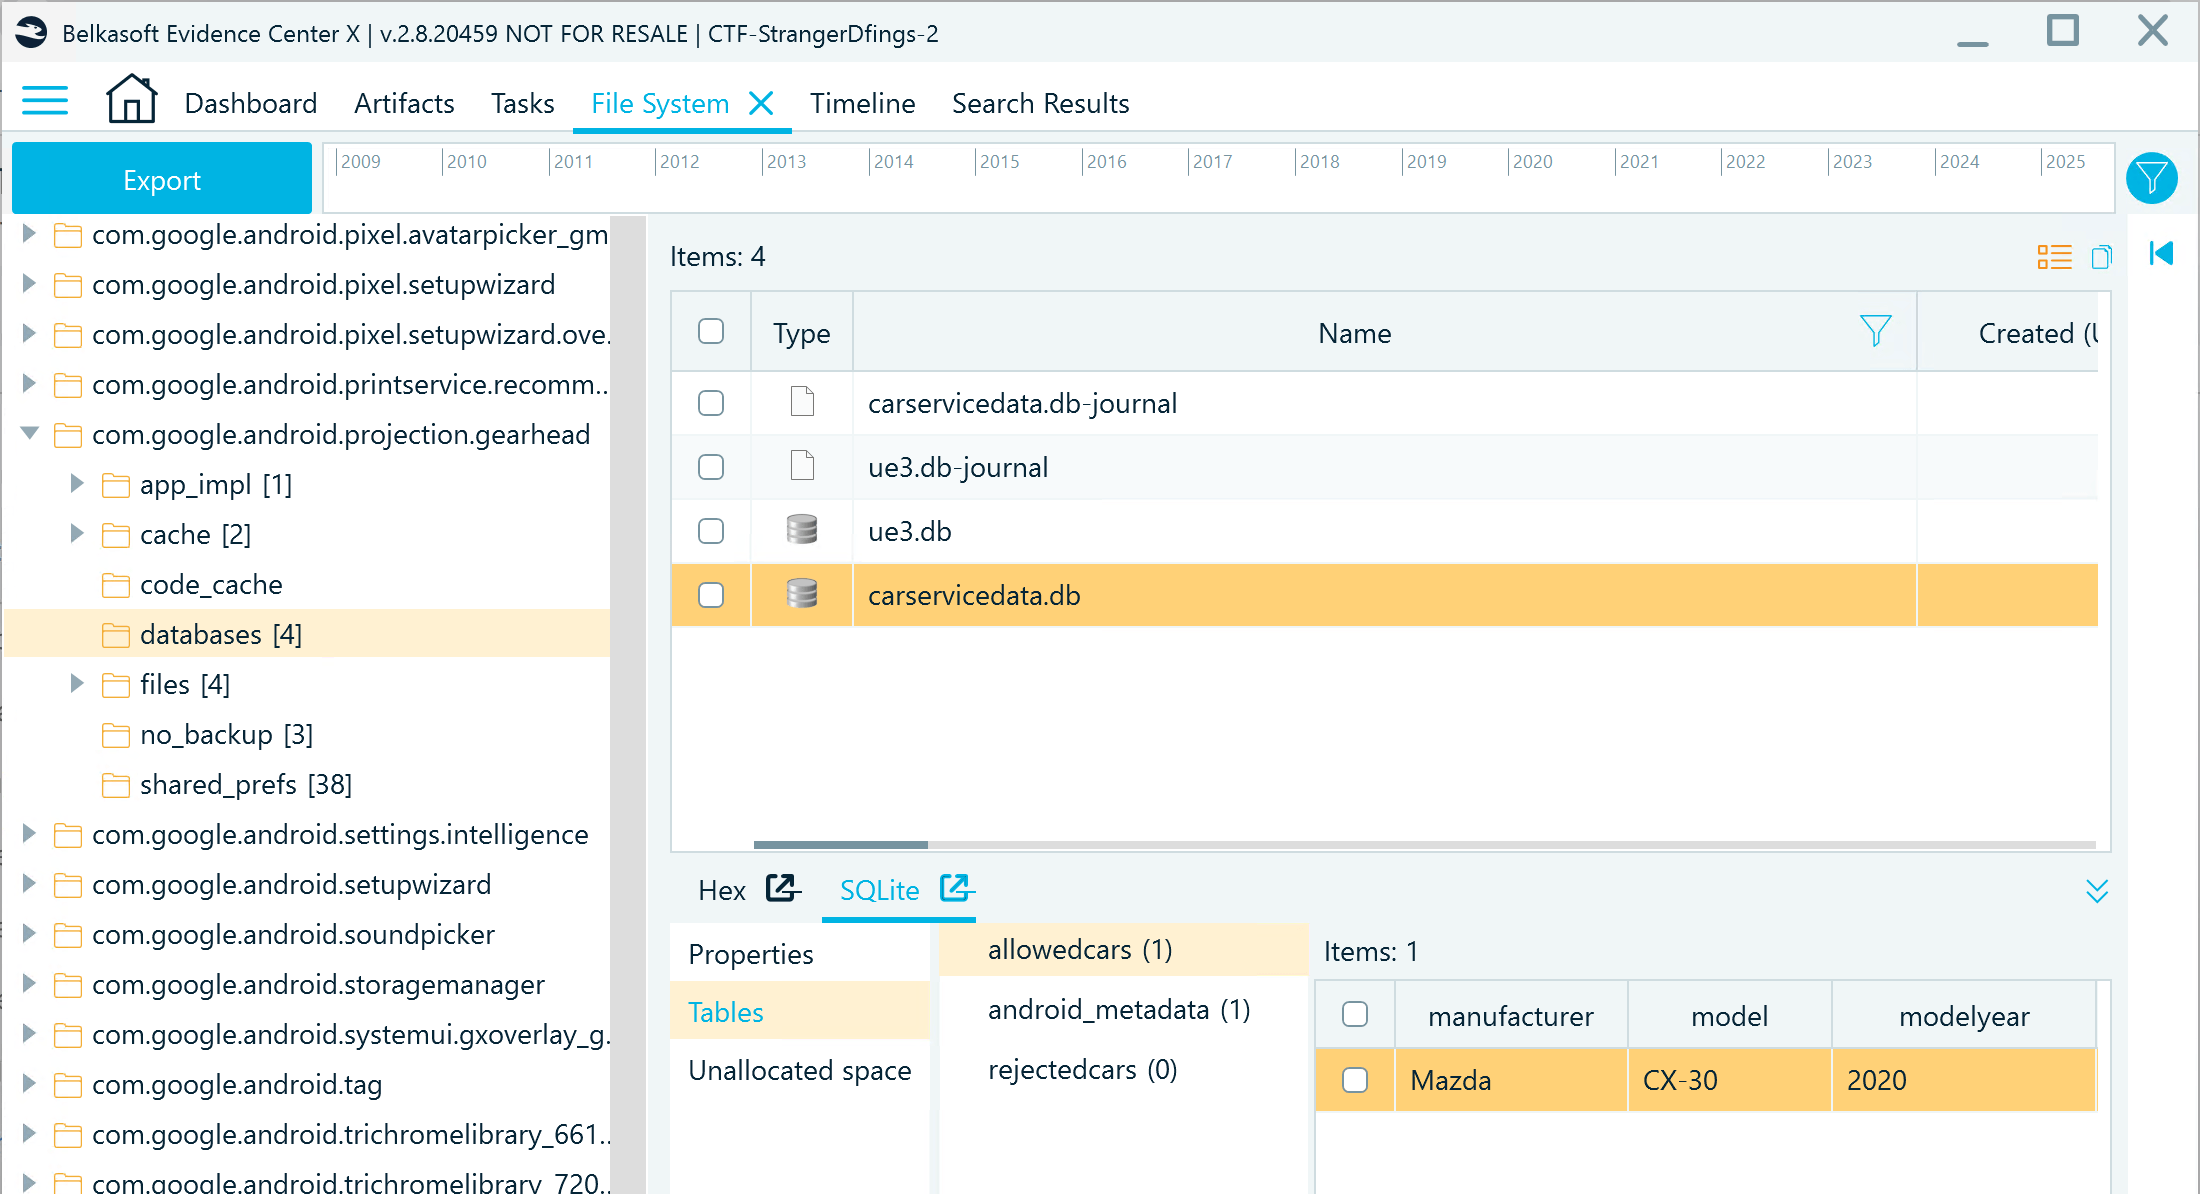Select the 2020 modelyear cell
The image size is (2200, 1194).
pos(1964,1080)
